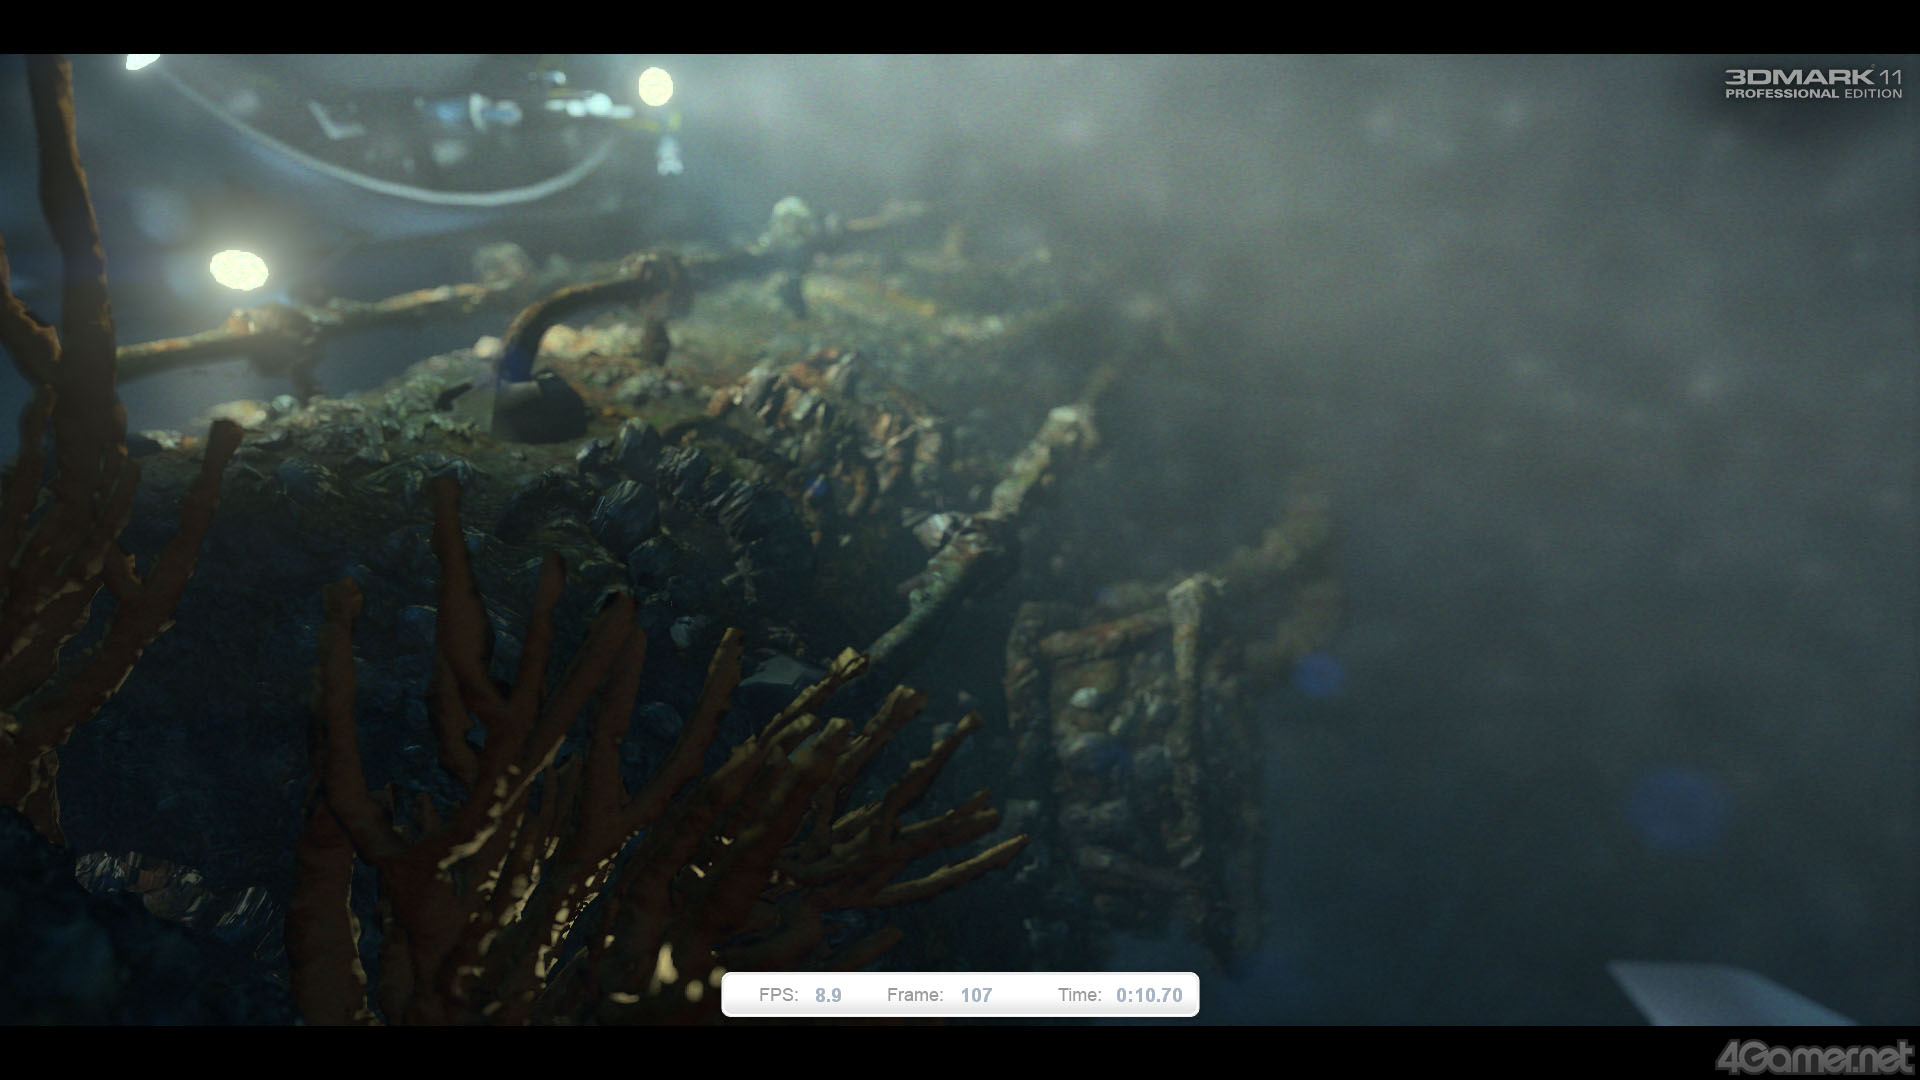
Task: Click the Frame: label
Action: point(915,995)
